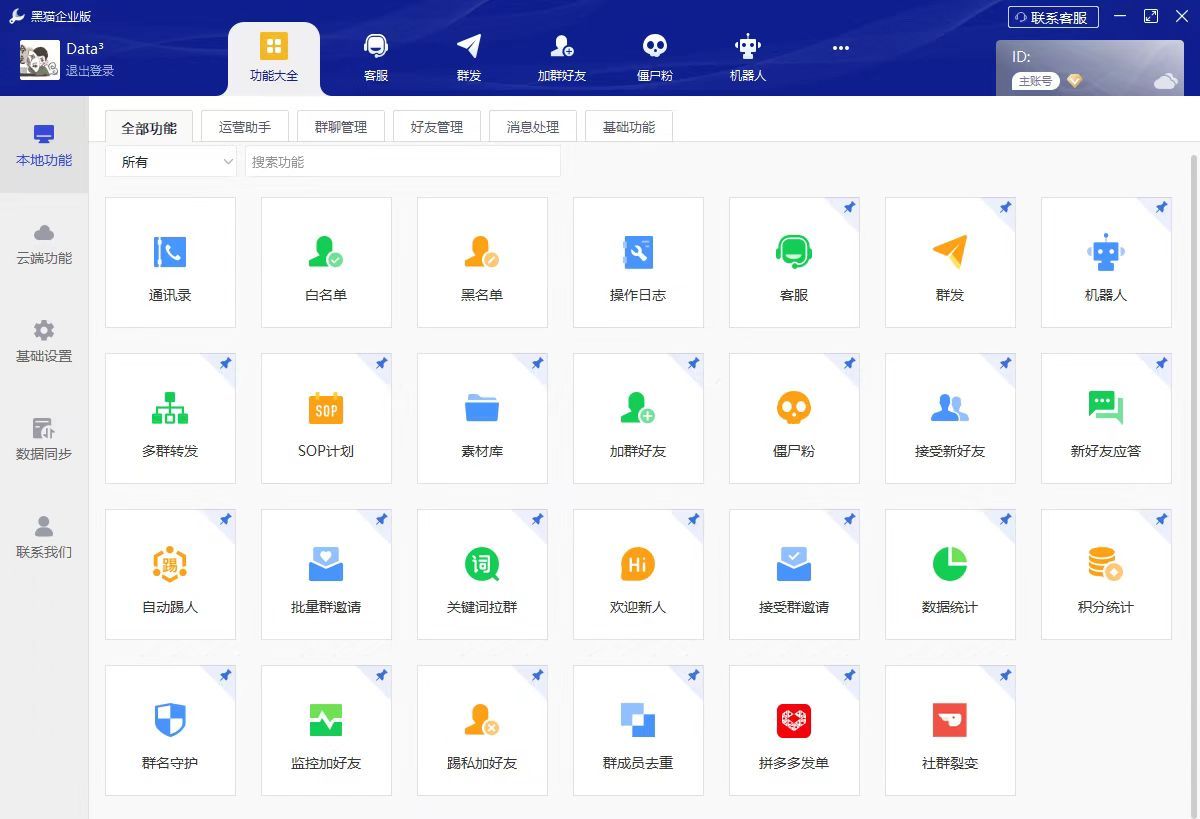The image size is (1200, 819).
Task: Open the 关键词拉群 keyword tool
Action: click(482, 574)
